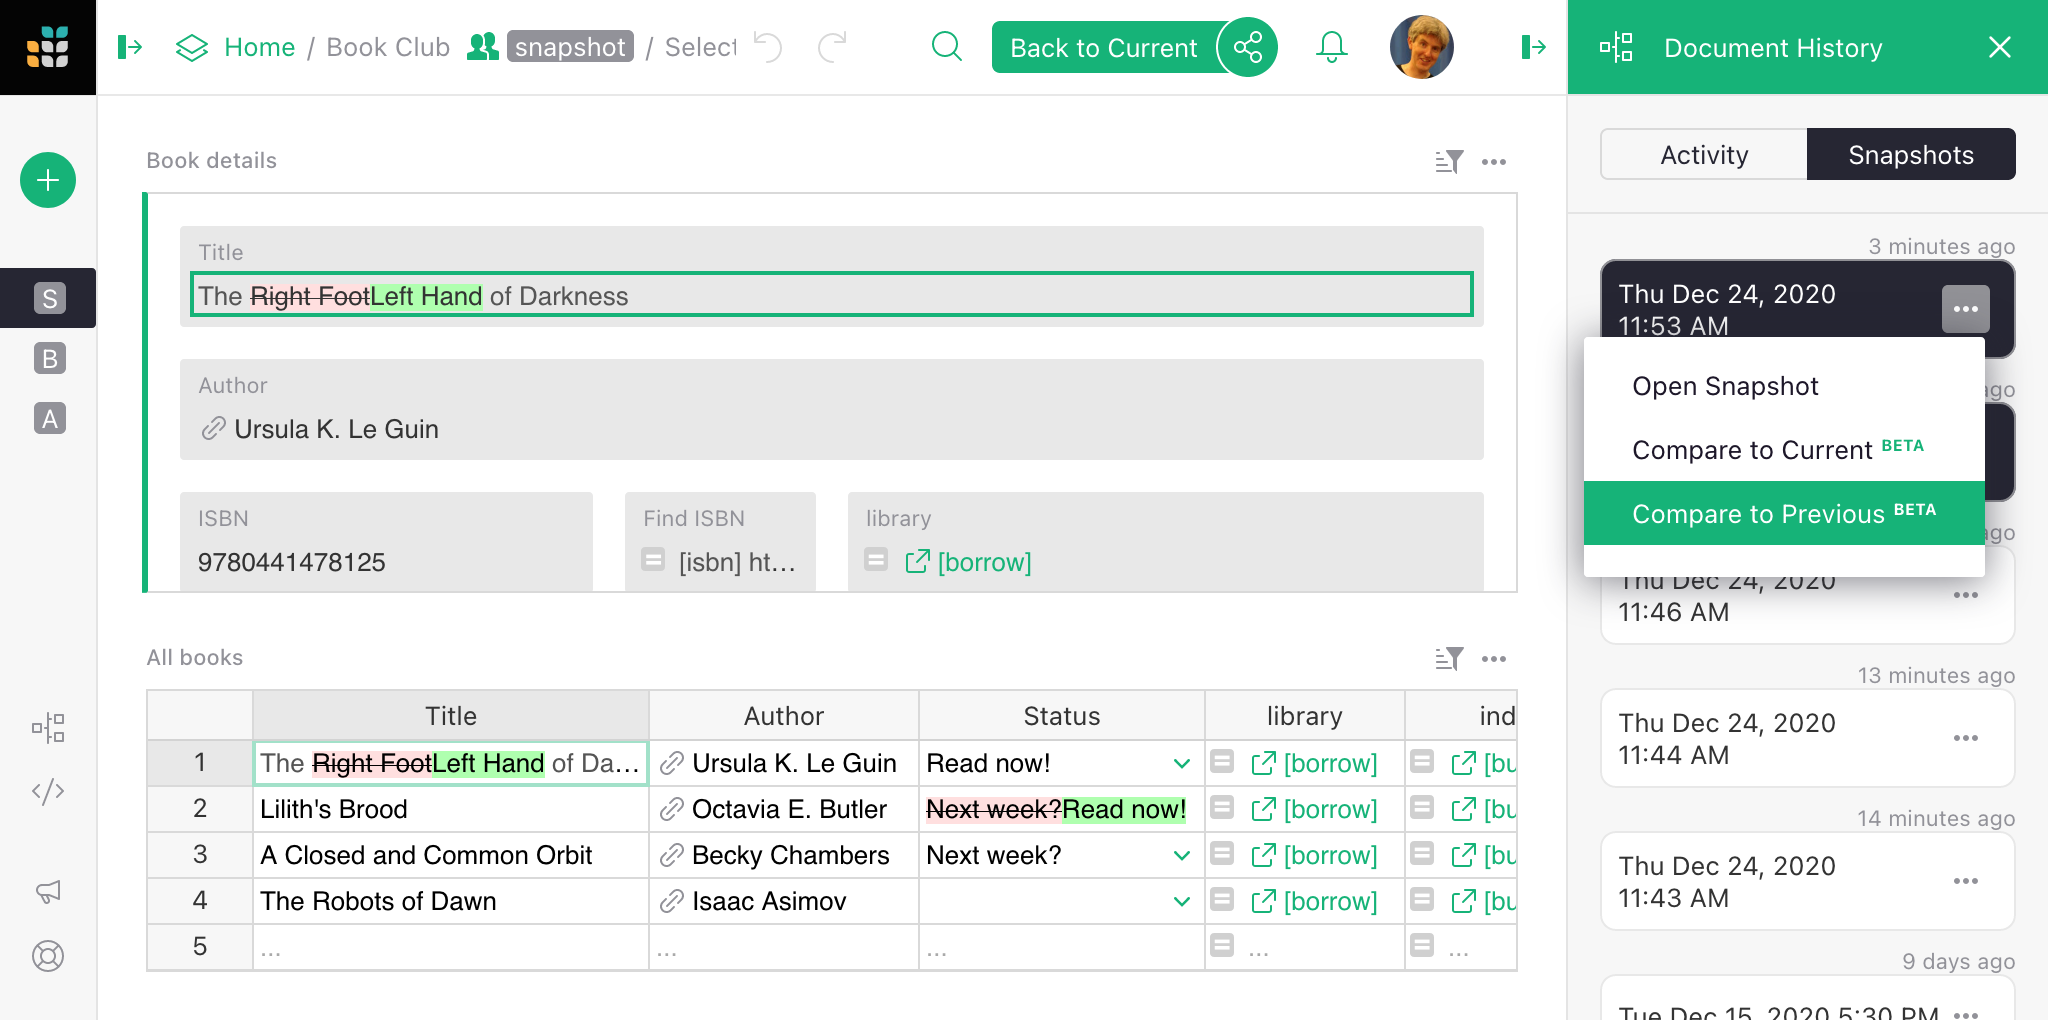This screenshot has height=1020, width=2048.
Task: Open the Code View icon in sidebar
Action: pos(48,792)
